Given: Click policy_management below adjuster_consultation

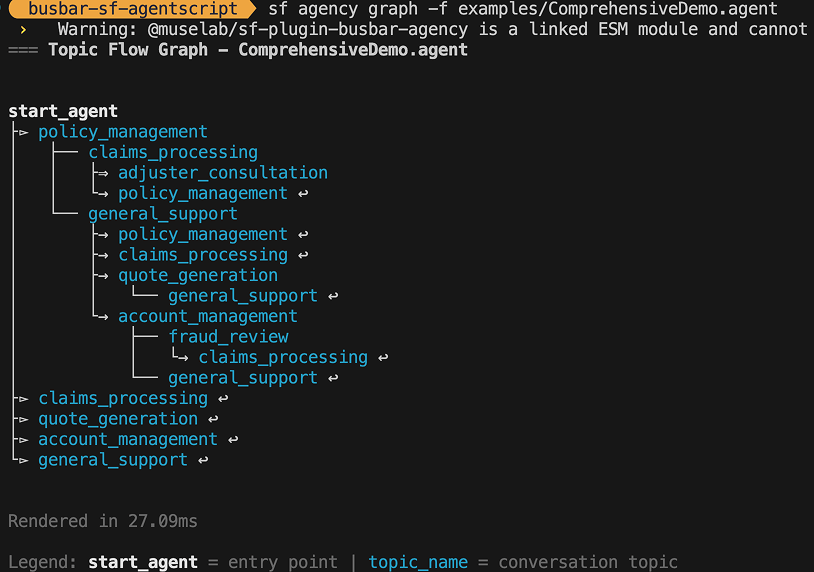Looking at the screenshot, I should [202, 194].
